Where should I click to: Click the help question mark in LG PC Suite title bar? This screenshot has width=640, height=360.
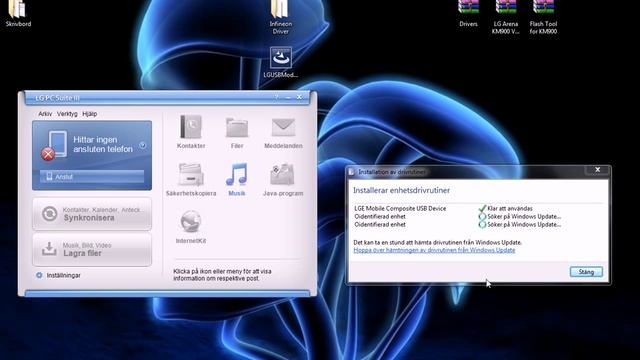click(x=276, y=97)
